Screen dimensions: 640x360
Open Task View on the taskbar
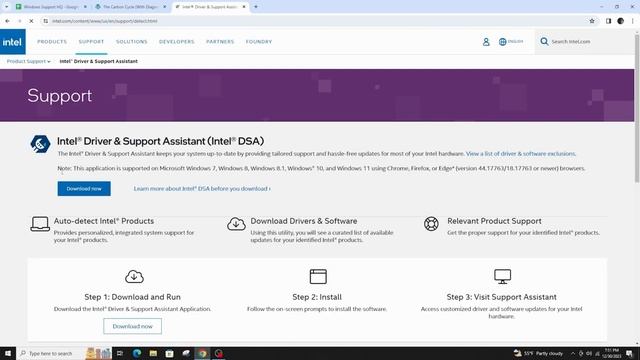(x=120, y=353)
